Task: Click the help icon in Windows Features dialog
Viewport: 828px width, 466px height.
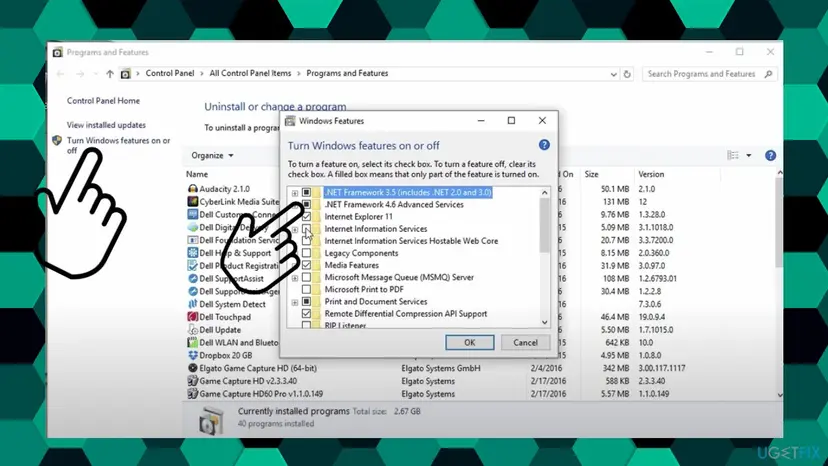Action: [544, 145]
